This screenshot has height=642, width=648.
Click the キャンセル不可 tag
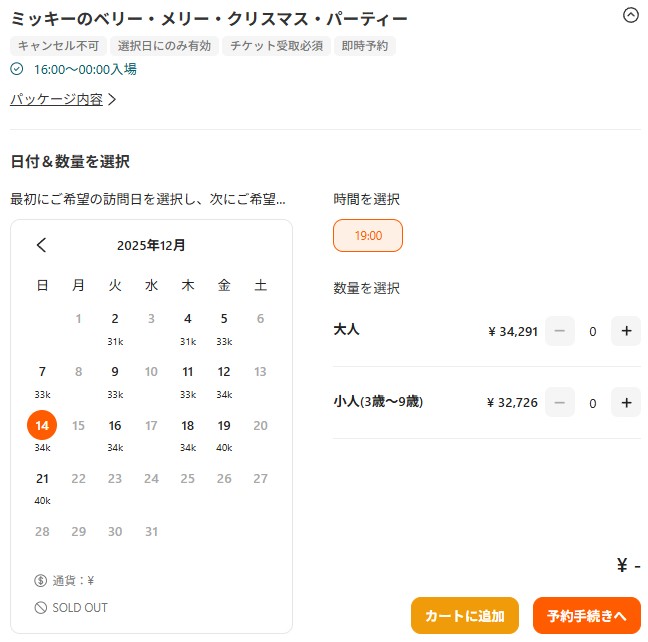(58, 45)
